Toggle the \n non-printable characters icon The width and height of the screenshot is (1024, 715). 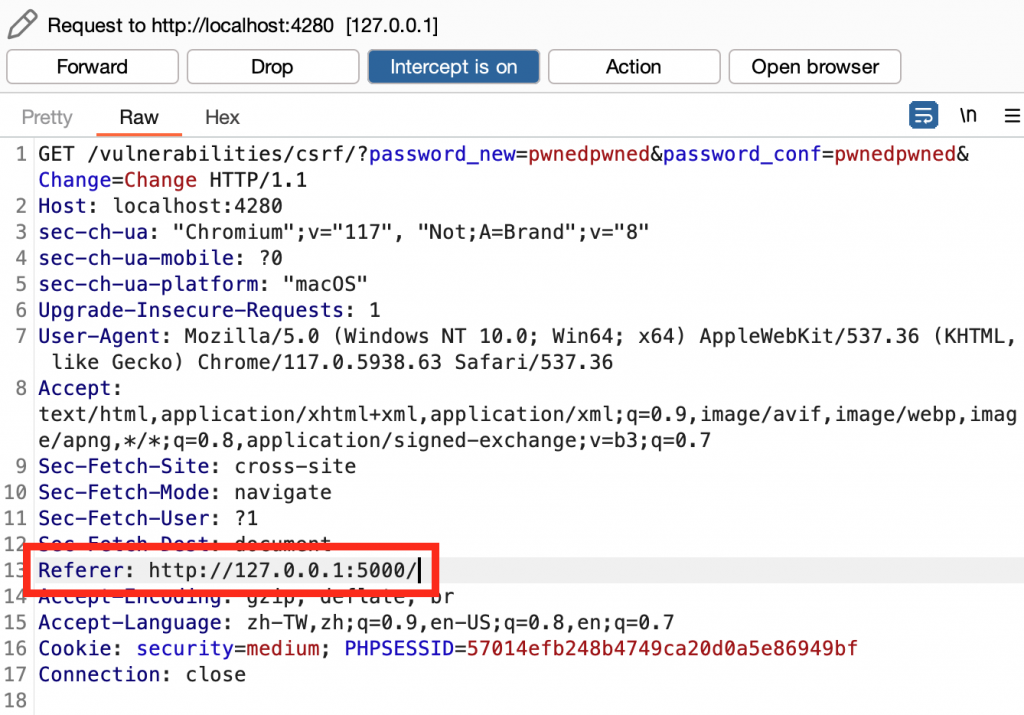tap(968, 116)
